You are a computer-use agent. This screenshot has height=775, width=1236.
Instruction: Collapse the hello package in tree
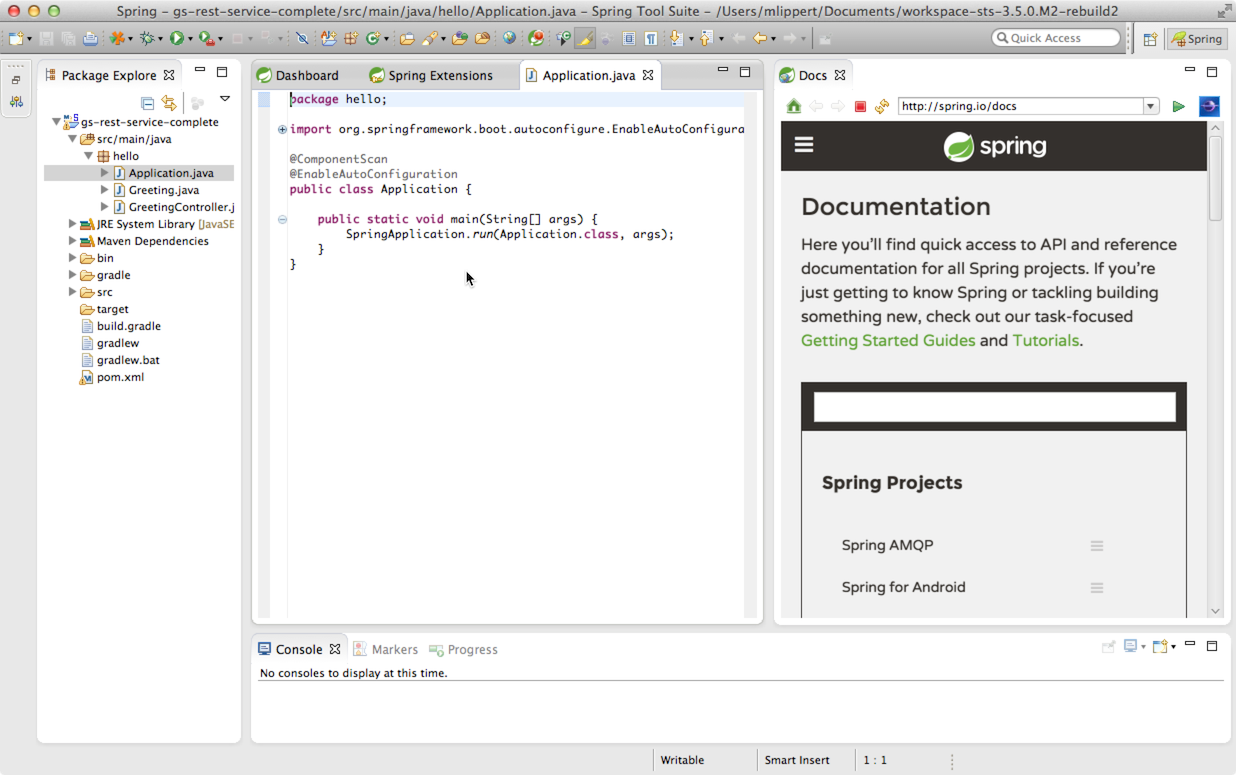pyautogui.click(x=88, y=156)
